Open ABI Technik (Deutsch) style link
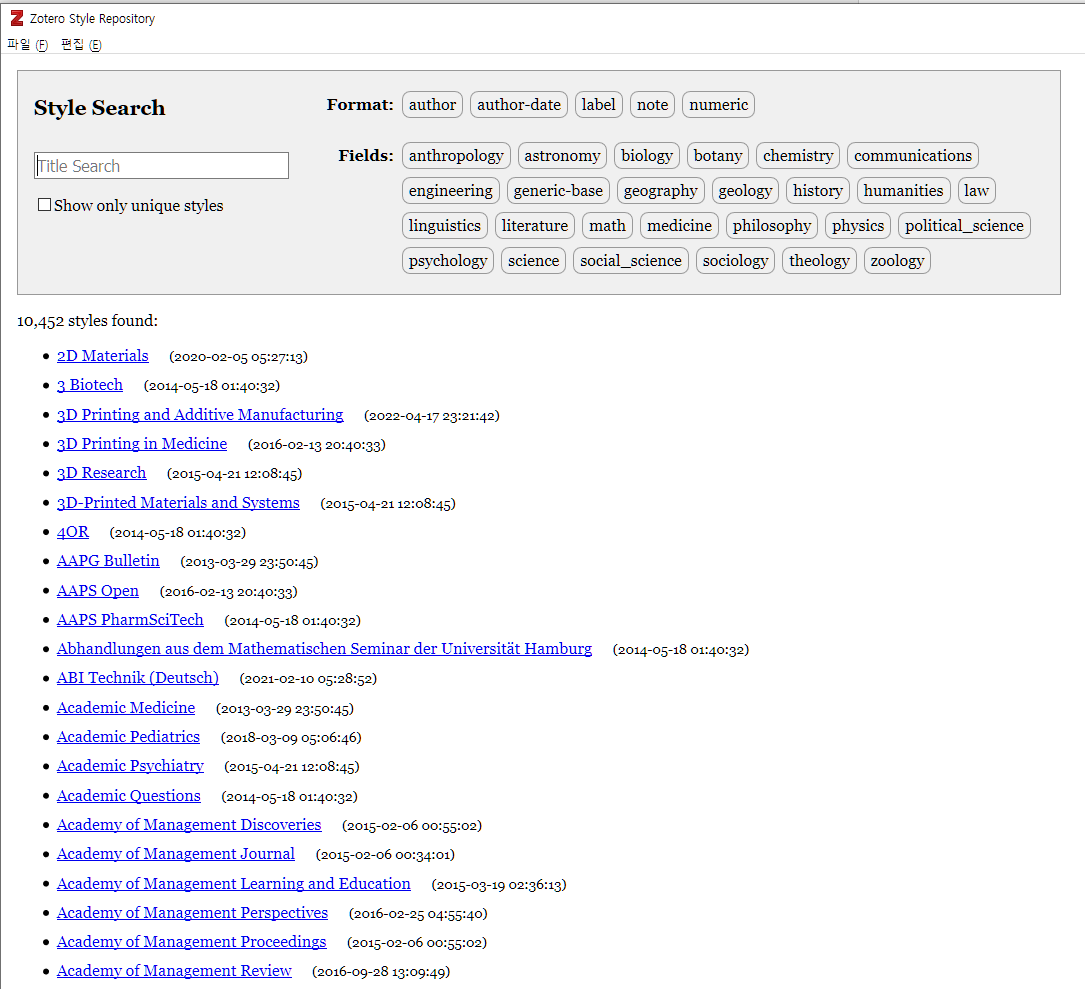Image resolution: width=1085 pixels, height=989 pixels. [x=138, y=678]
